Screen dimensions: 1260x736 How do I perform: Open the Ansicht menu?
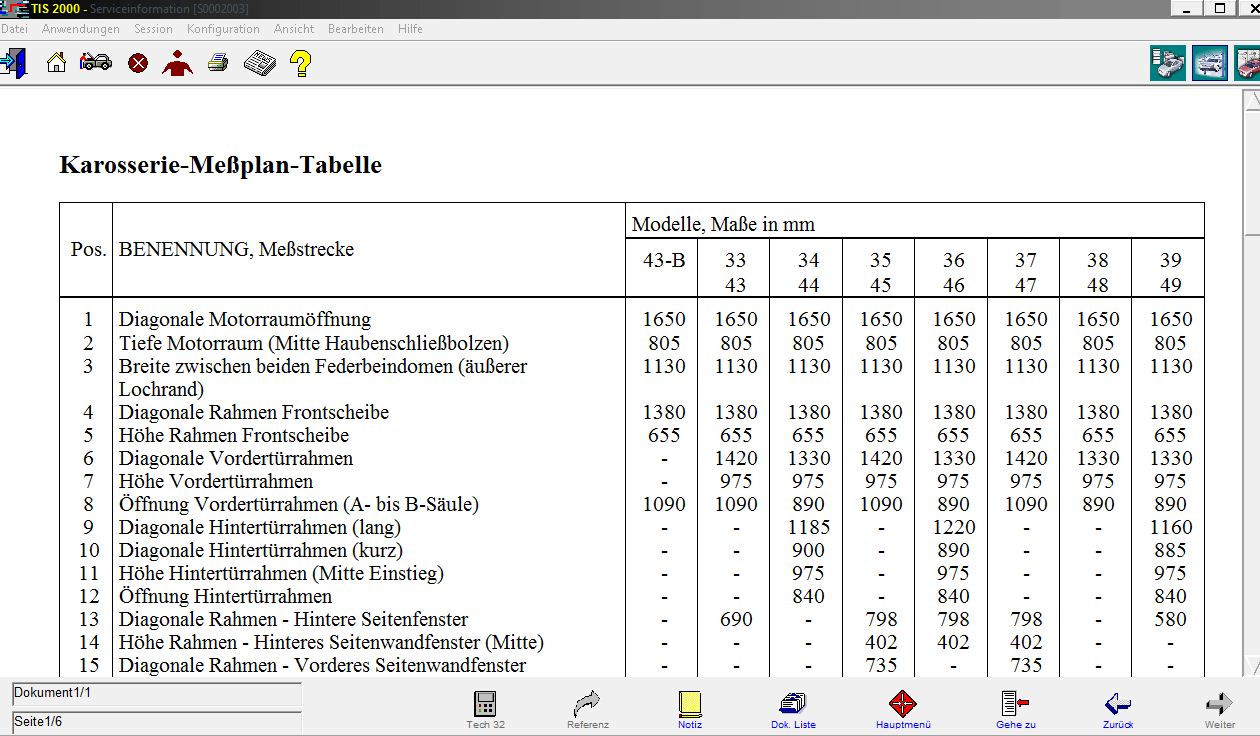[x=294, y=29]
